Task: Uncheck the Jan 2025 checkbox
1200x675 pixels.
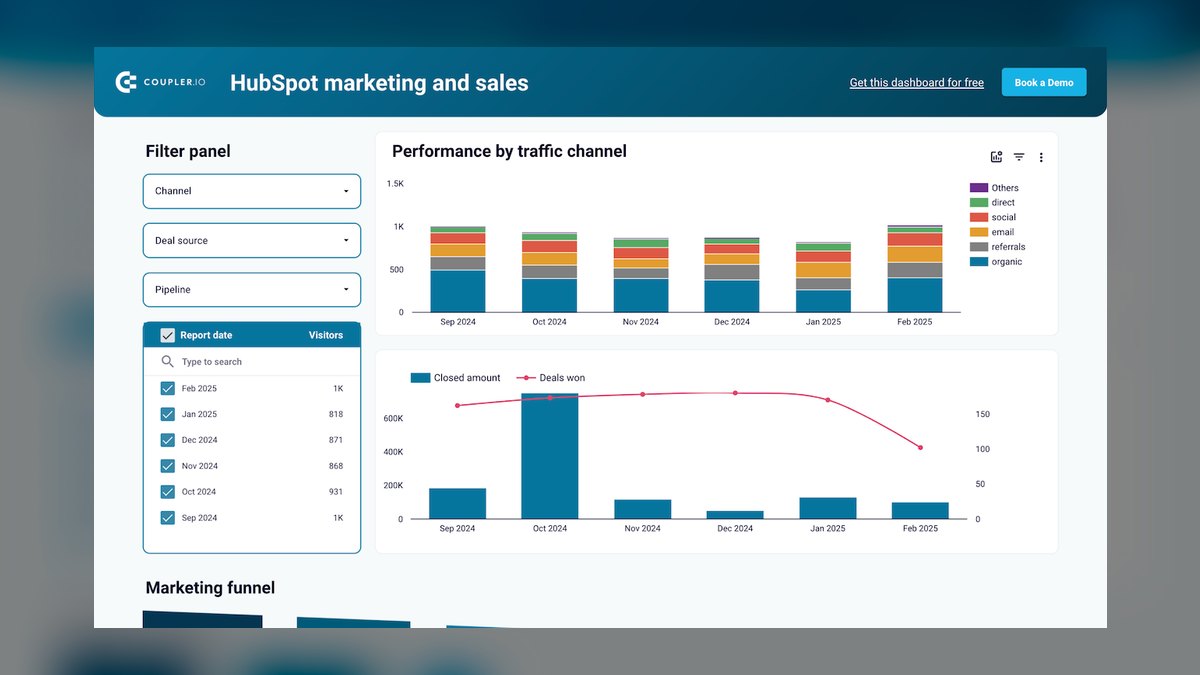Action: tap(167, 414)
